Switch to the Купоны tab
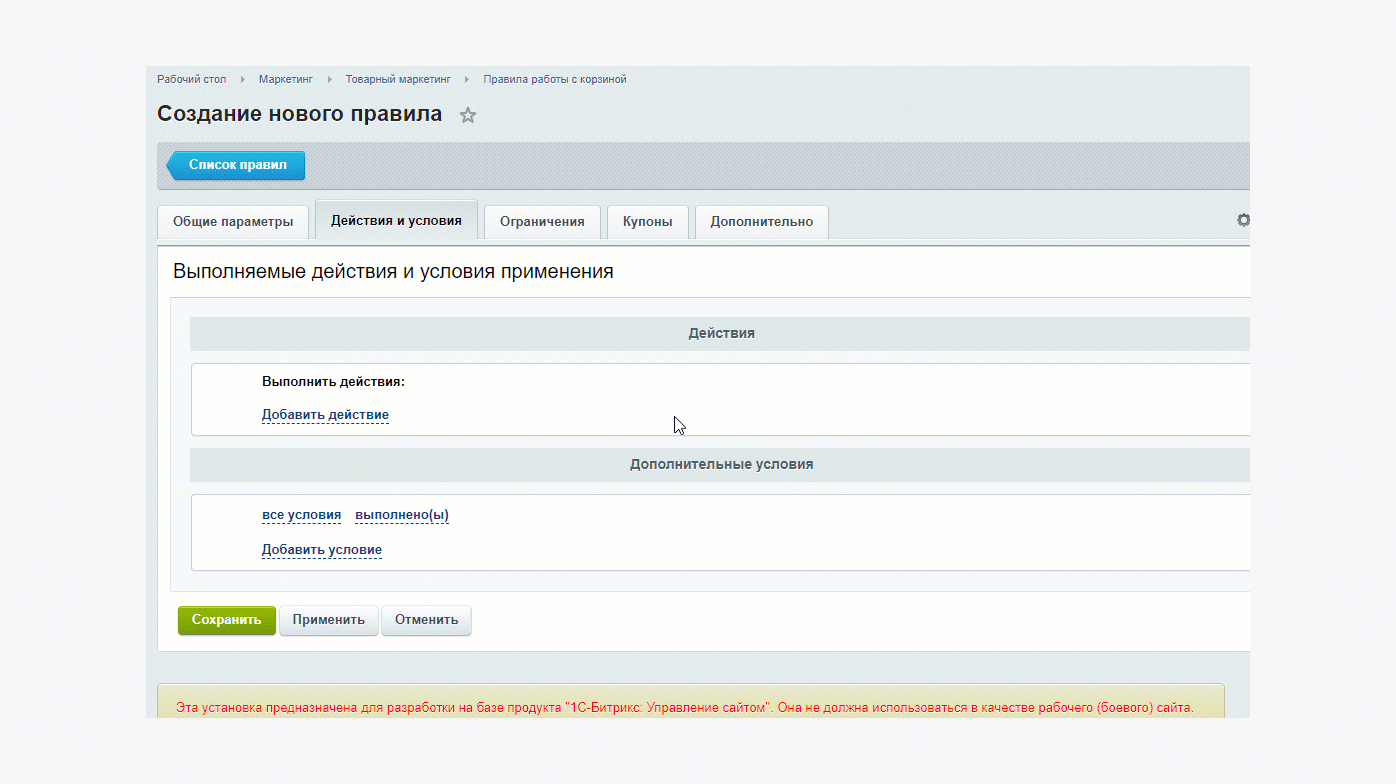This screenshot has width=1396, height=784. click(647, 222)
